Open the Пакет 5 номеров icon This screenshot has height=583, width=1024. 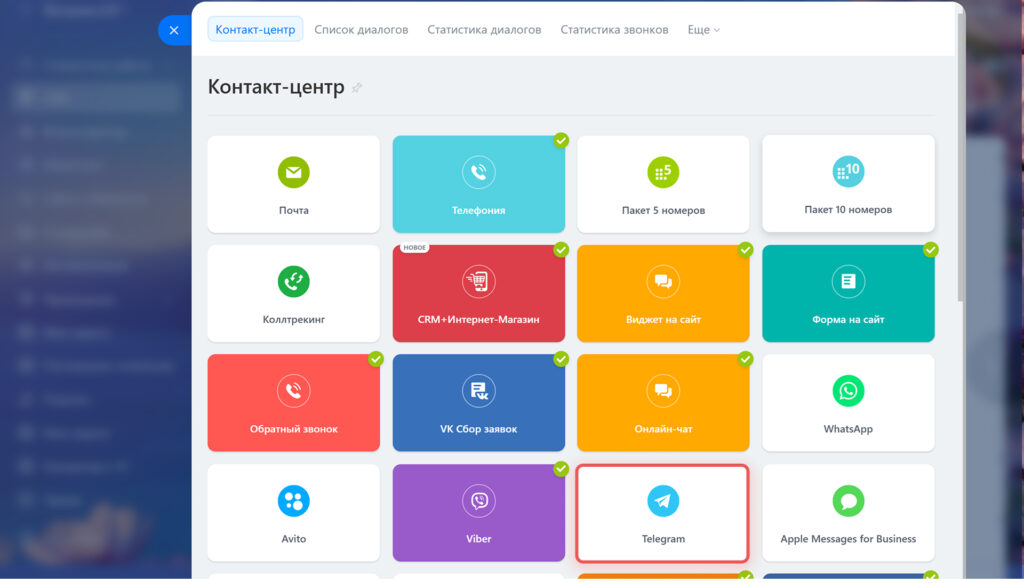[663, 172]
